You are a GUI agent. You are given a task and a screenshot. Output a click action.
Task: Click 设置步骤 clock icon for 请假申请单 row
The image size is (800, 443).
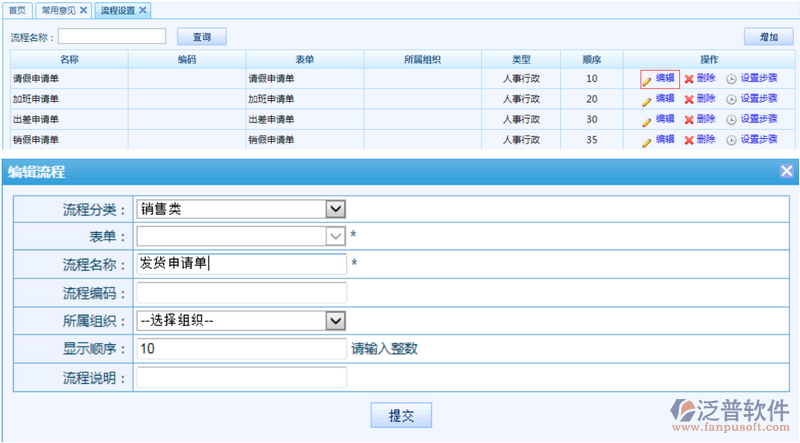pyautogui.click(x=731, y=79)
